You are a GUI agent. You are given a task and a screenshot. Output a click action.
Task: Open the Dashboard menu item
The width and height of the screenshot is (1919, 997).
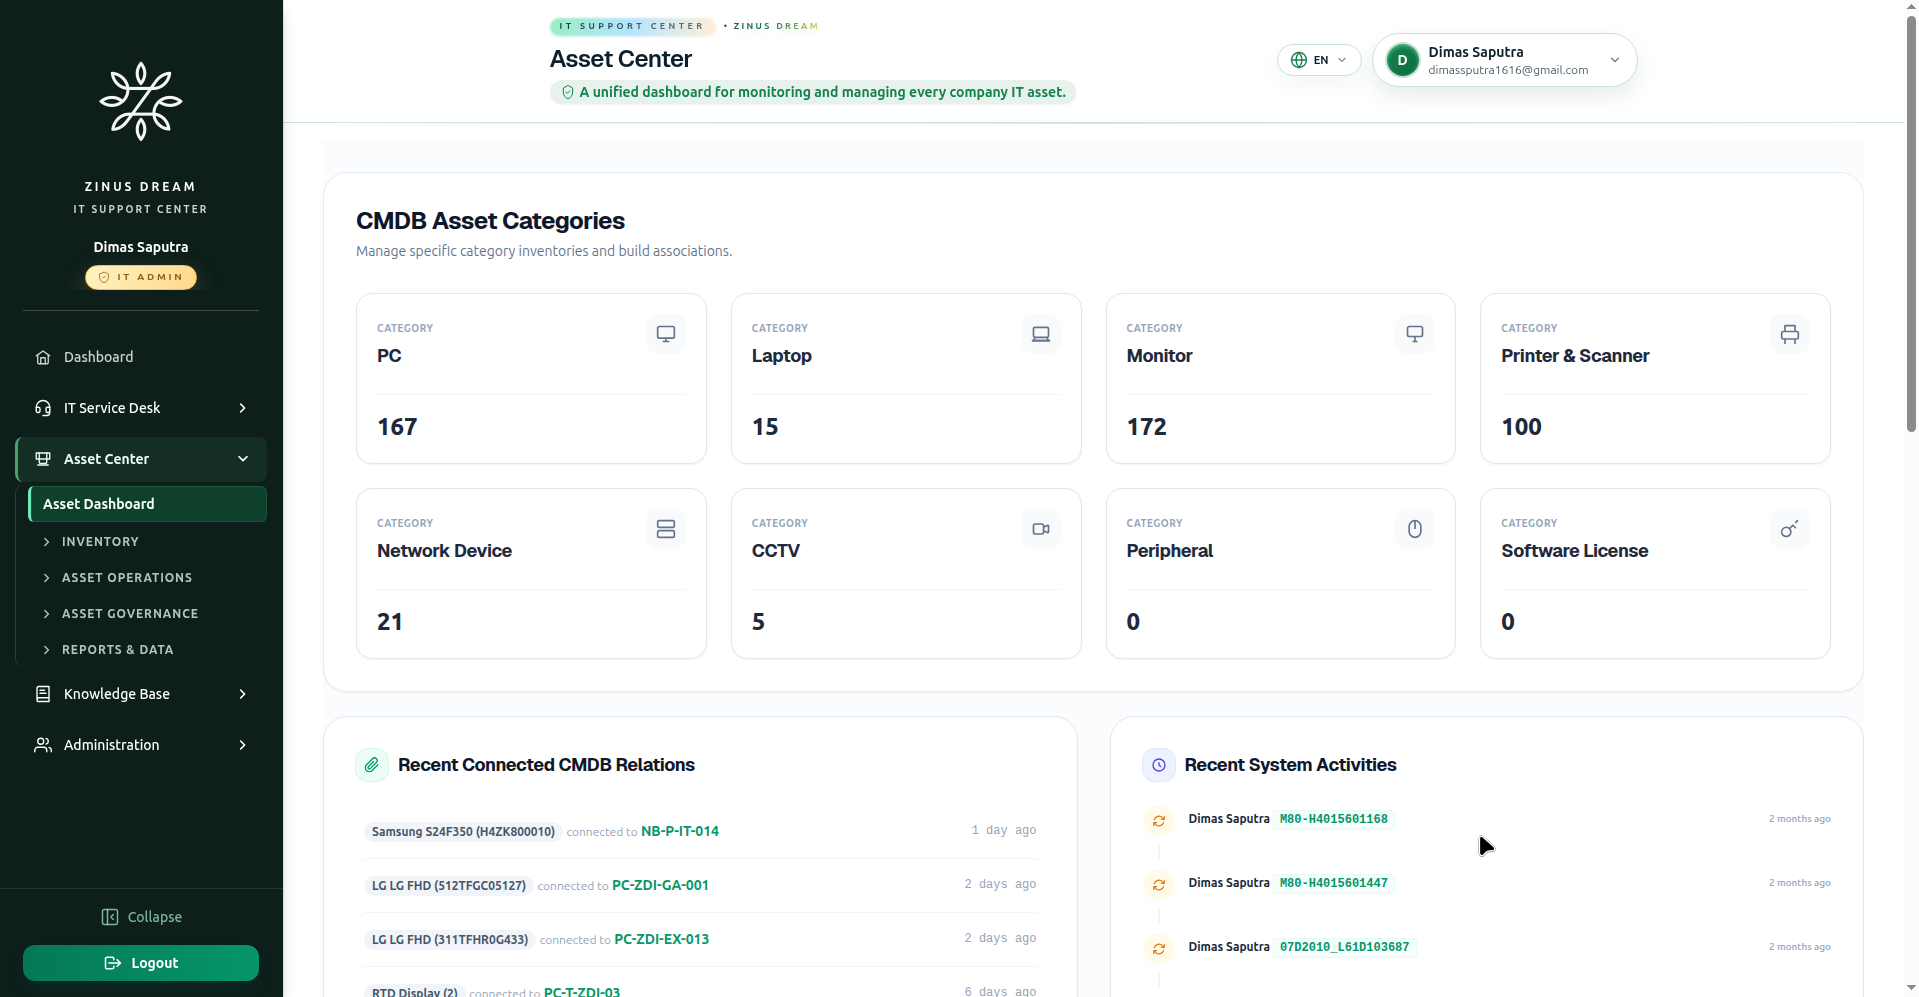(x=141, y=357)
